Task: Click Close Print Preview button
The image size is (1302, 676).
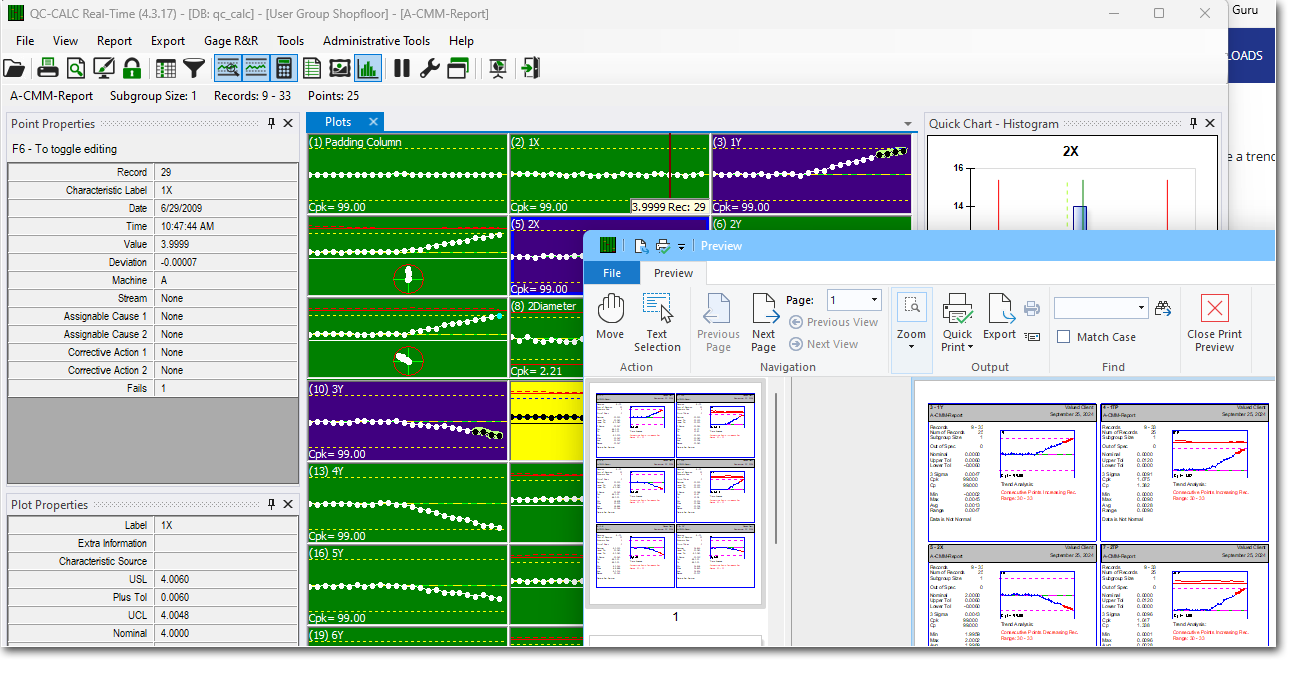Action: pyautogui.click(x=1214, y=322)
